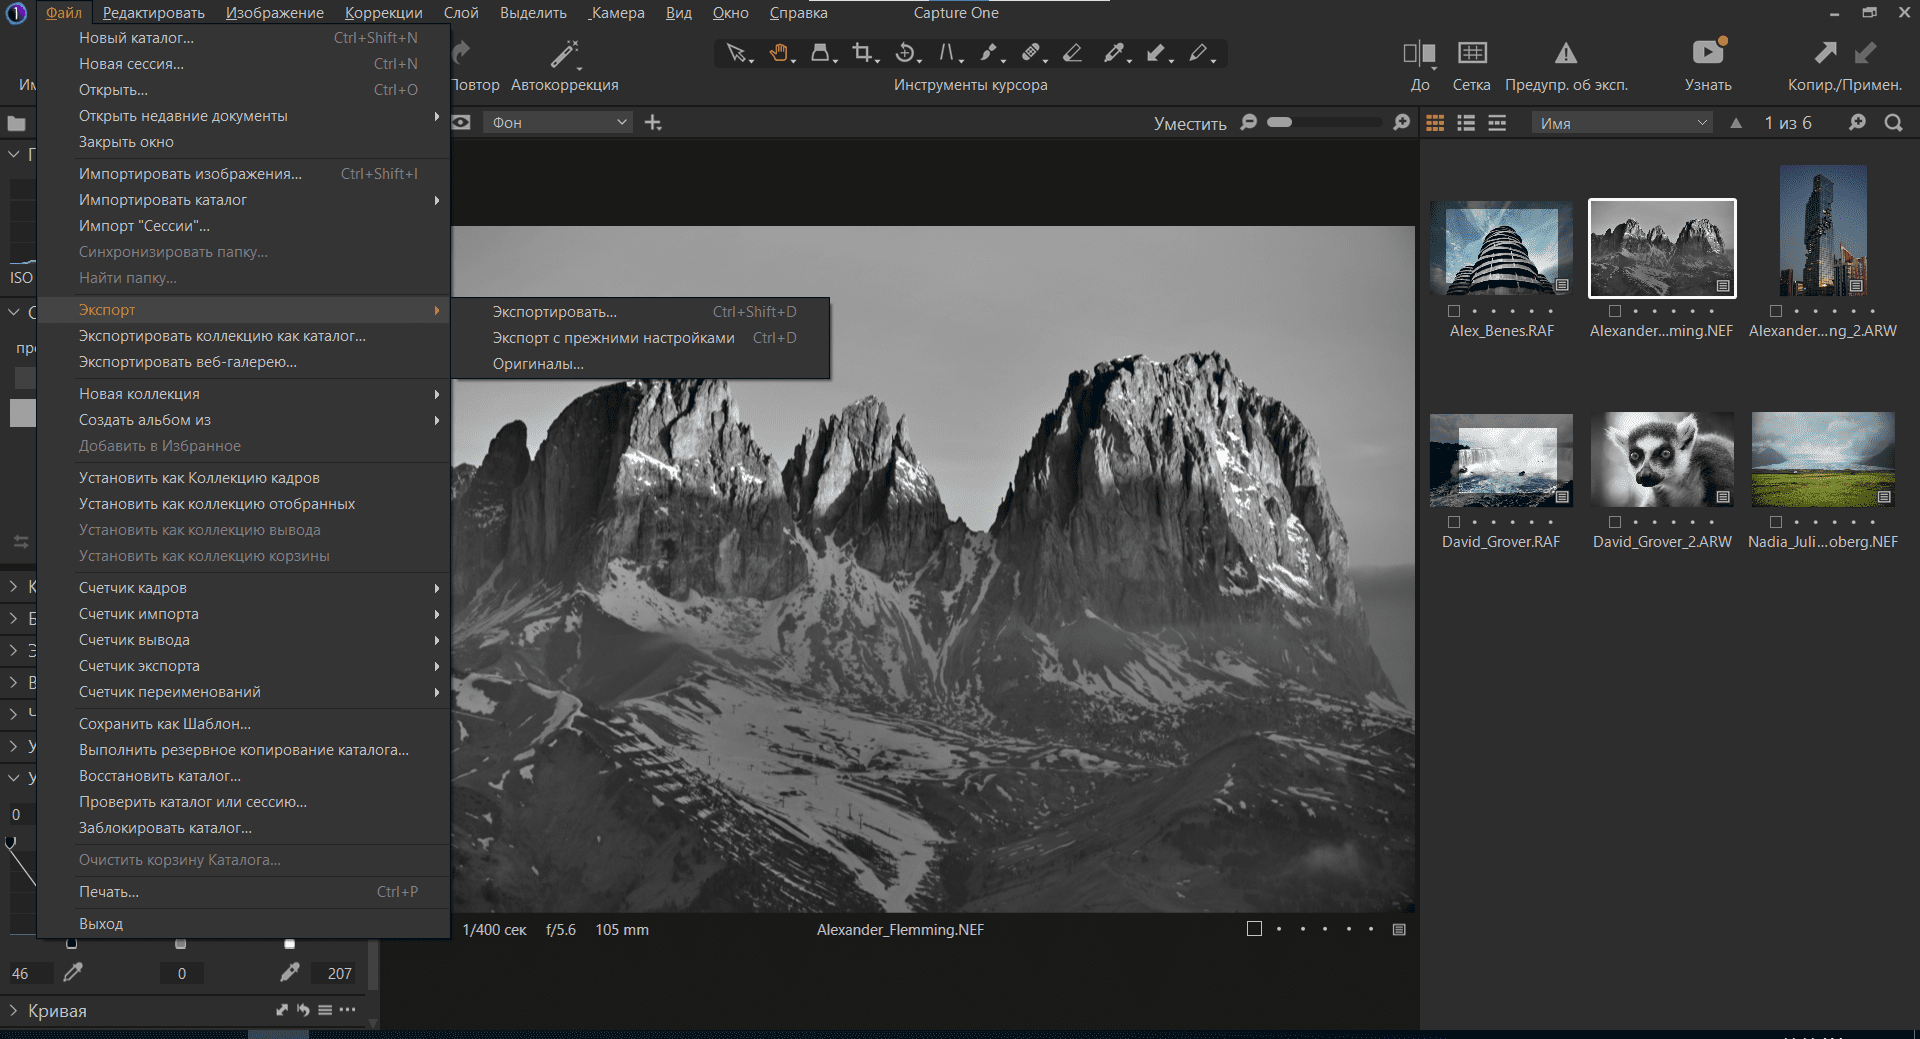Toggle layer visibility eye icon beside Фон
This screenshot has width=1920, height=1039.
(x=461, y=123)
